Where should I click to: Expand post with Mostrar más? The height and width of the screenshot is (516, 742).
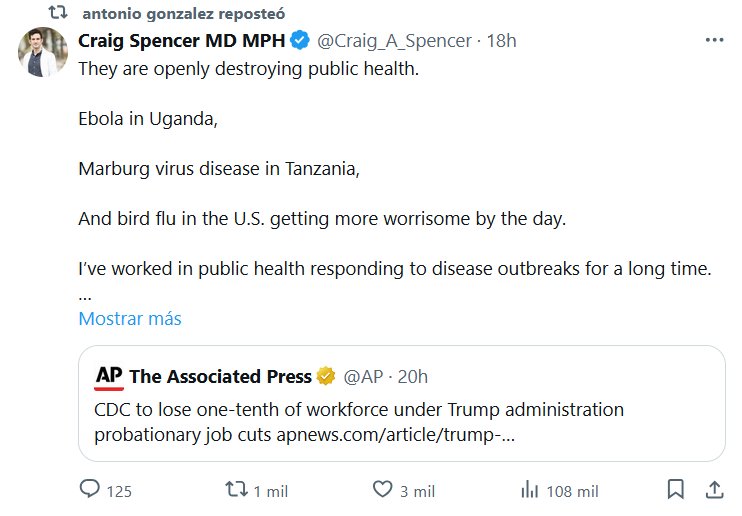point(130,319)
